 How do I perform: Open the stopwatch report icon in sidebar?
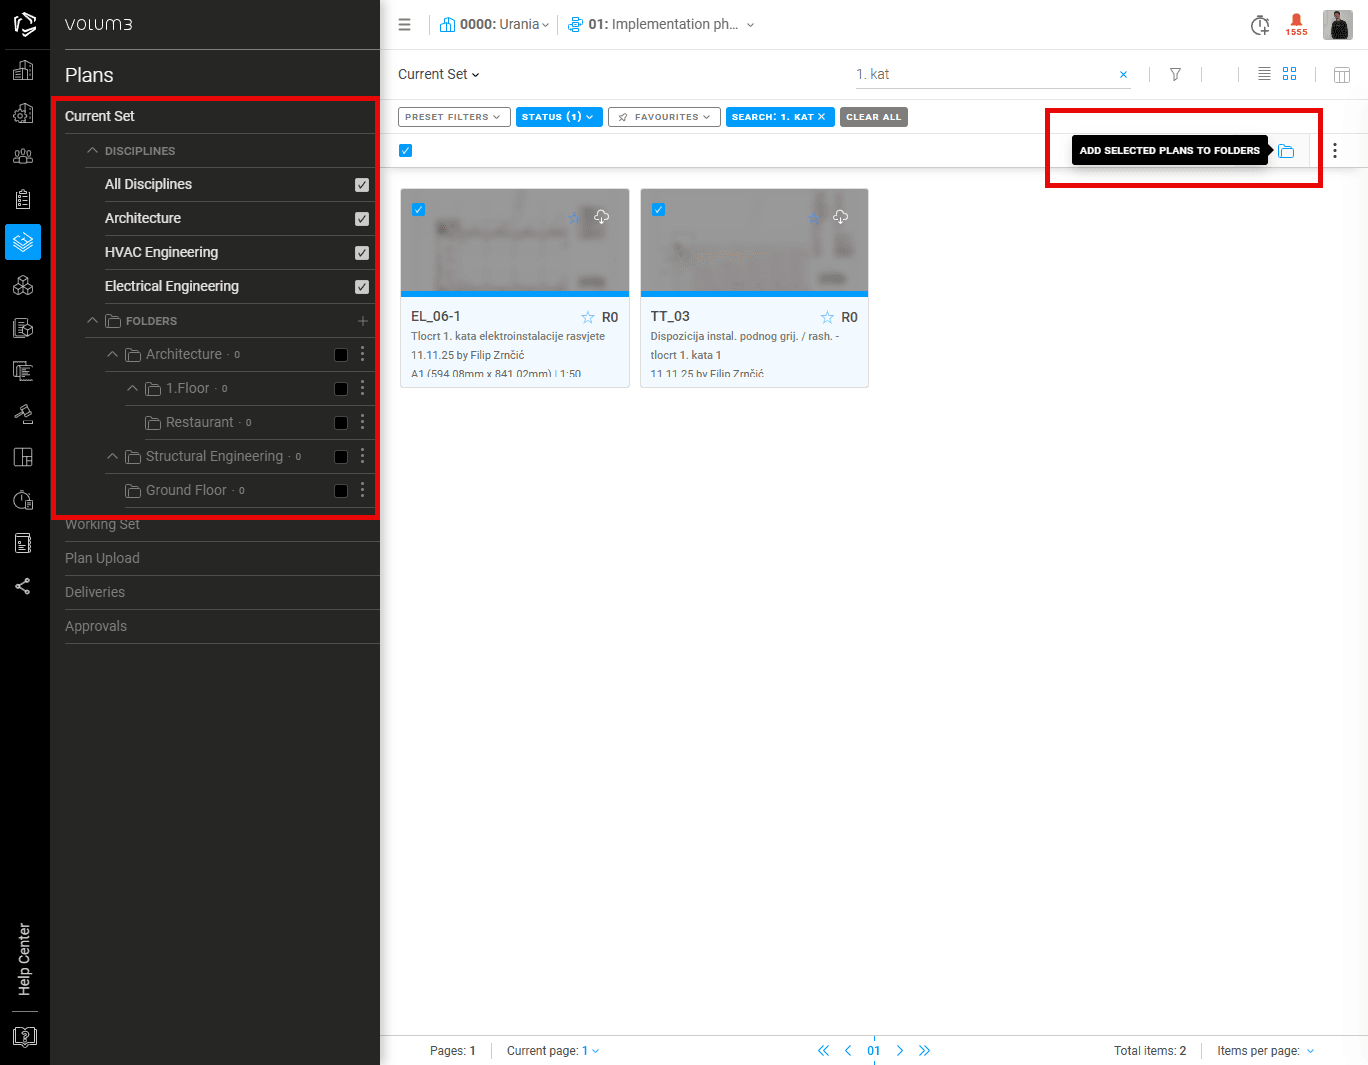click(23, 500)
